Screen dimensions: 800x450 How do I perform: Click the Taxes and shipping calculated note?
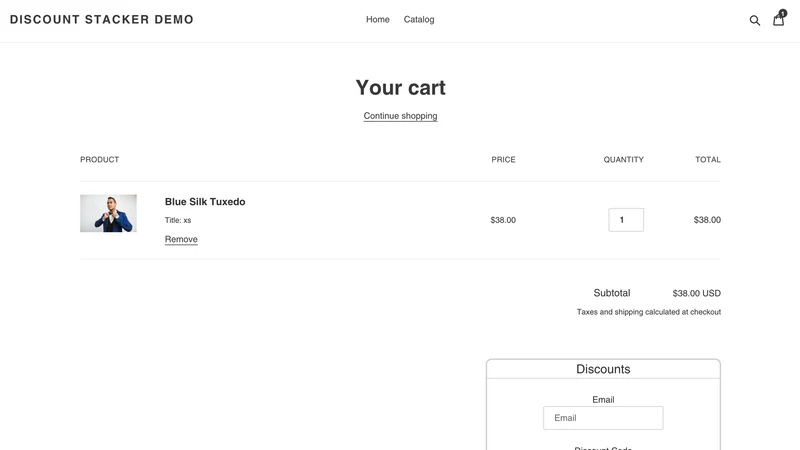click(648, 312)
